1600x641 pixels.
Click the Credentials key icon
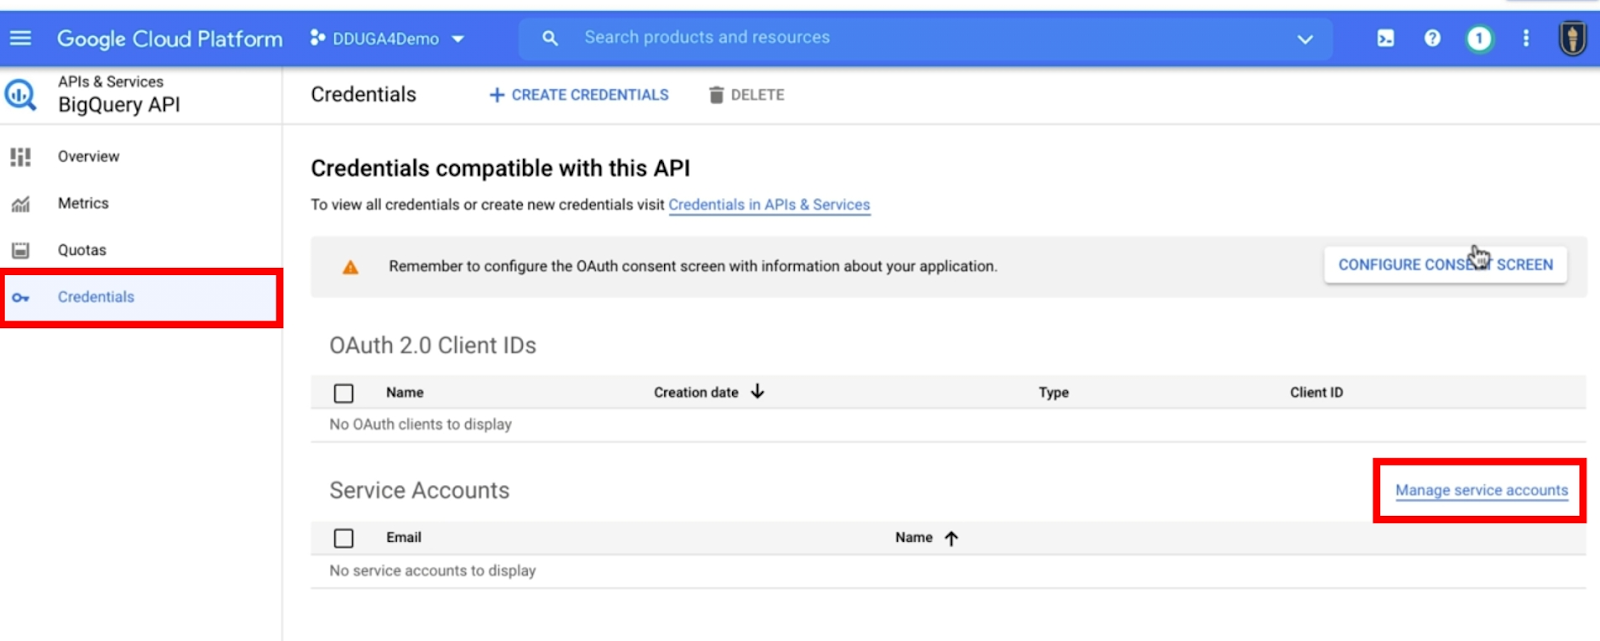click(x=21, y=298)
